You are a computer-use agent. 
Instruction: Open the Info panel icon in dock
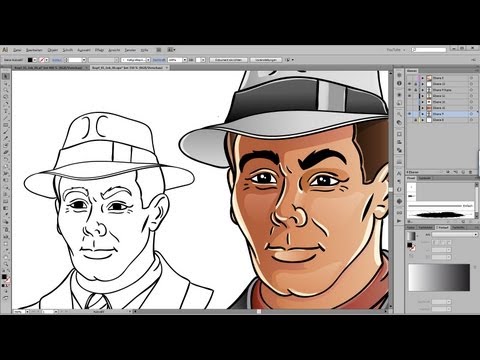coord(399,83)
